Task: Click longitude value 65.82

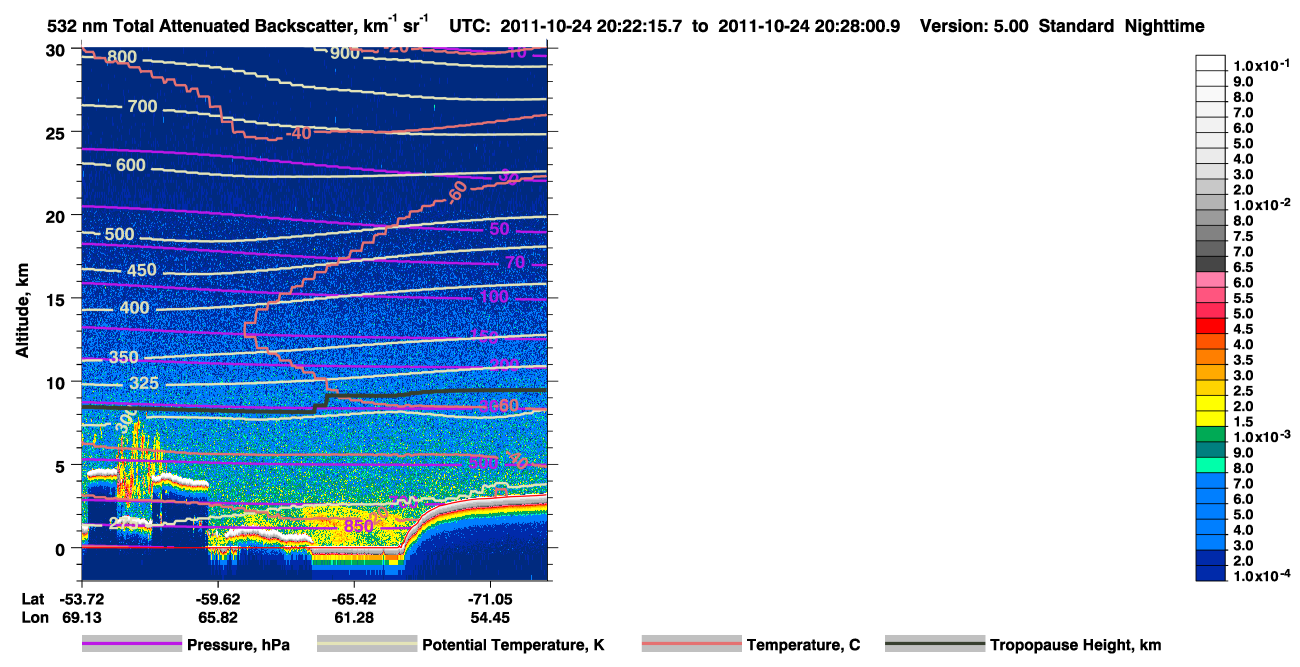Action: tap(218, 617)
